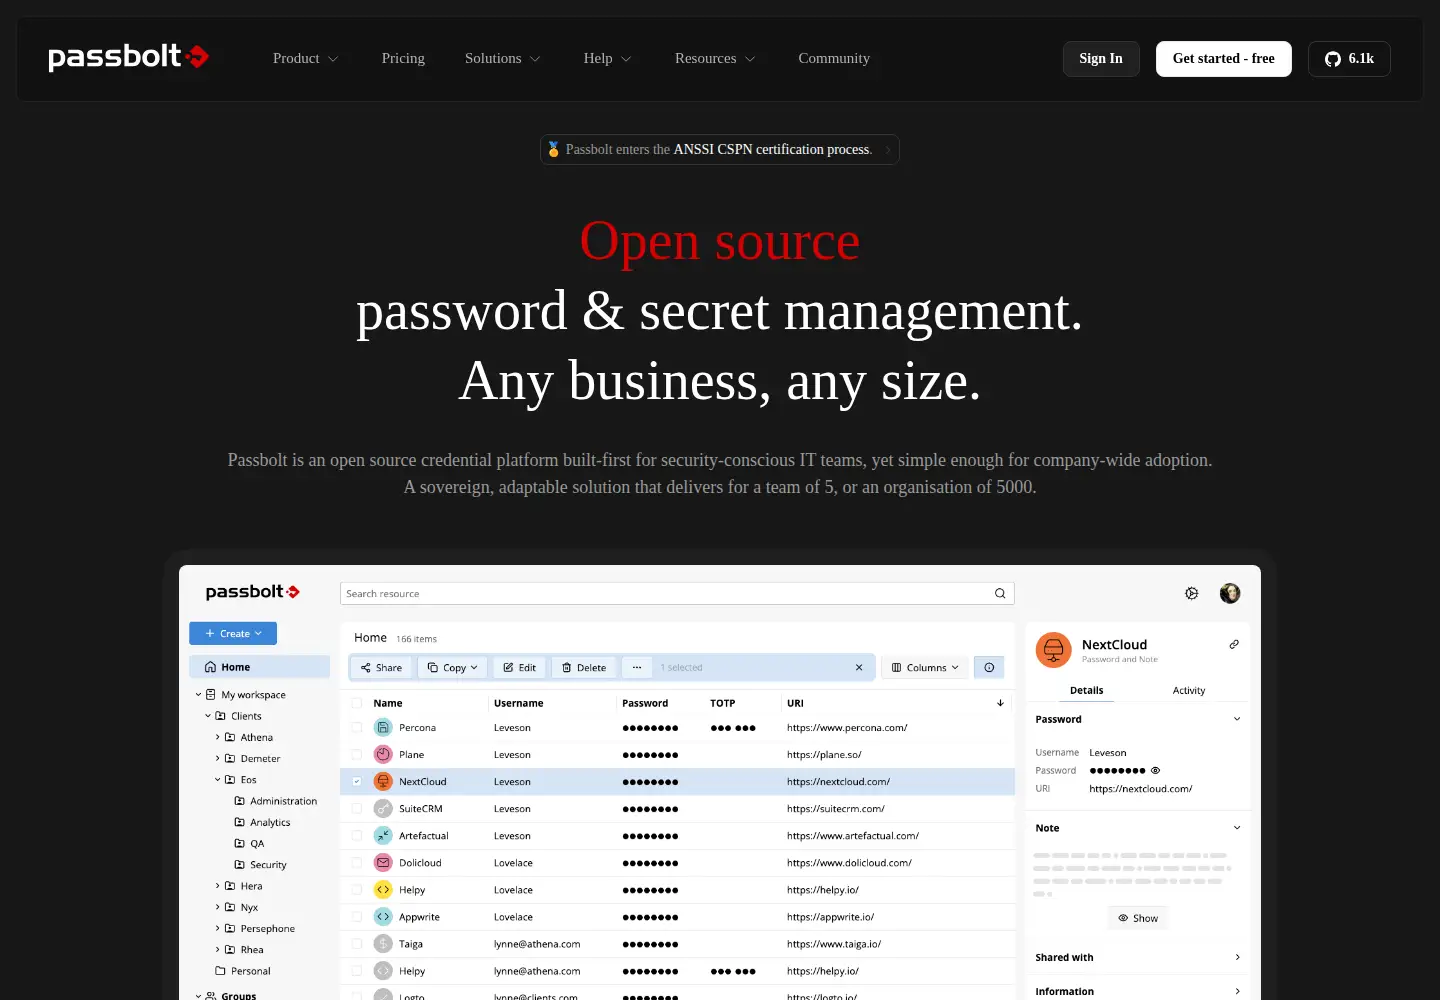Clear selection with the X icon
The height and width of the screenshot is (1000, 1440).
[x=859, y=667]
